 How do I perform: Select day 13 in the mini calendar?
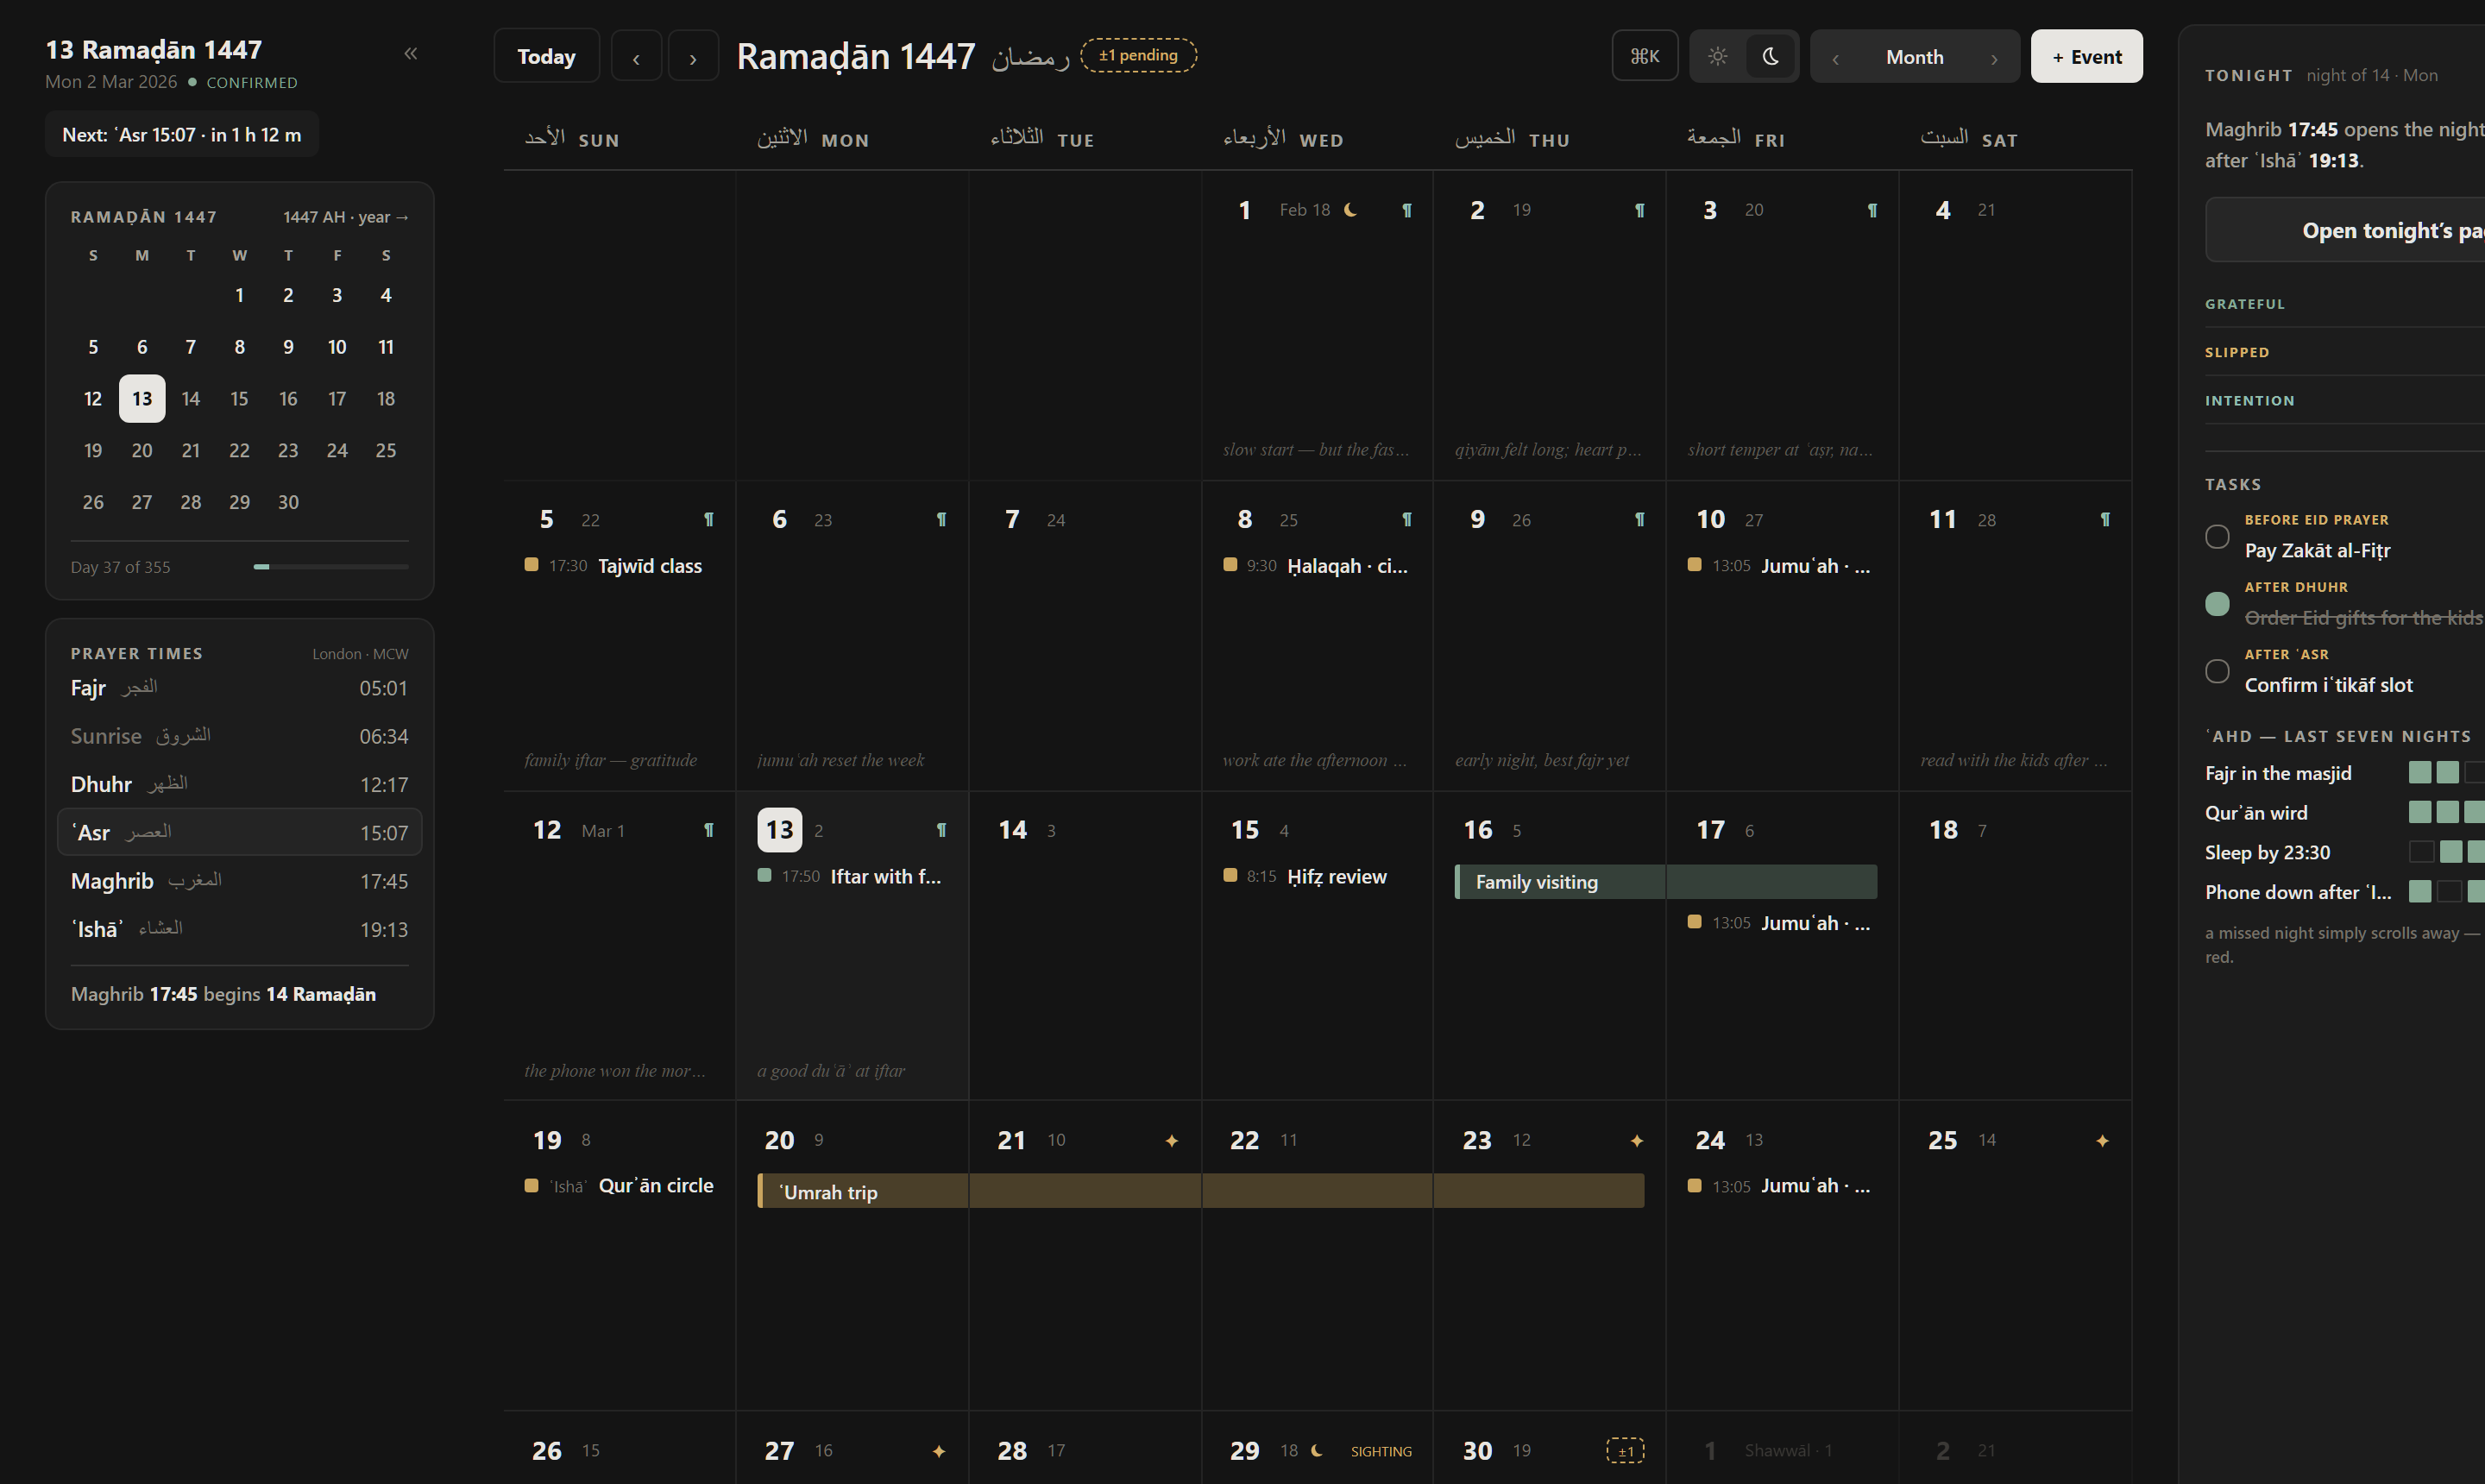pos(142,399)
